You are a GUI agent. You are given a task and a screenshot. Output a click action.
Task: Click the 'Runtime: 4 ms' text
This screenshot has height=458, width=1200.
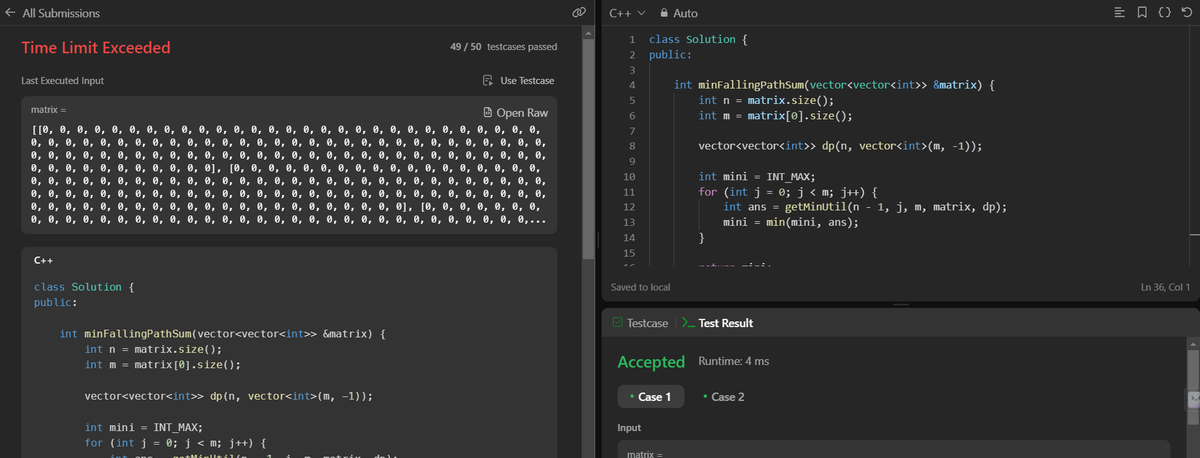pos(733,361)
